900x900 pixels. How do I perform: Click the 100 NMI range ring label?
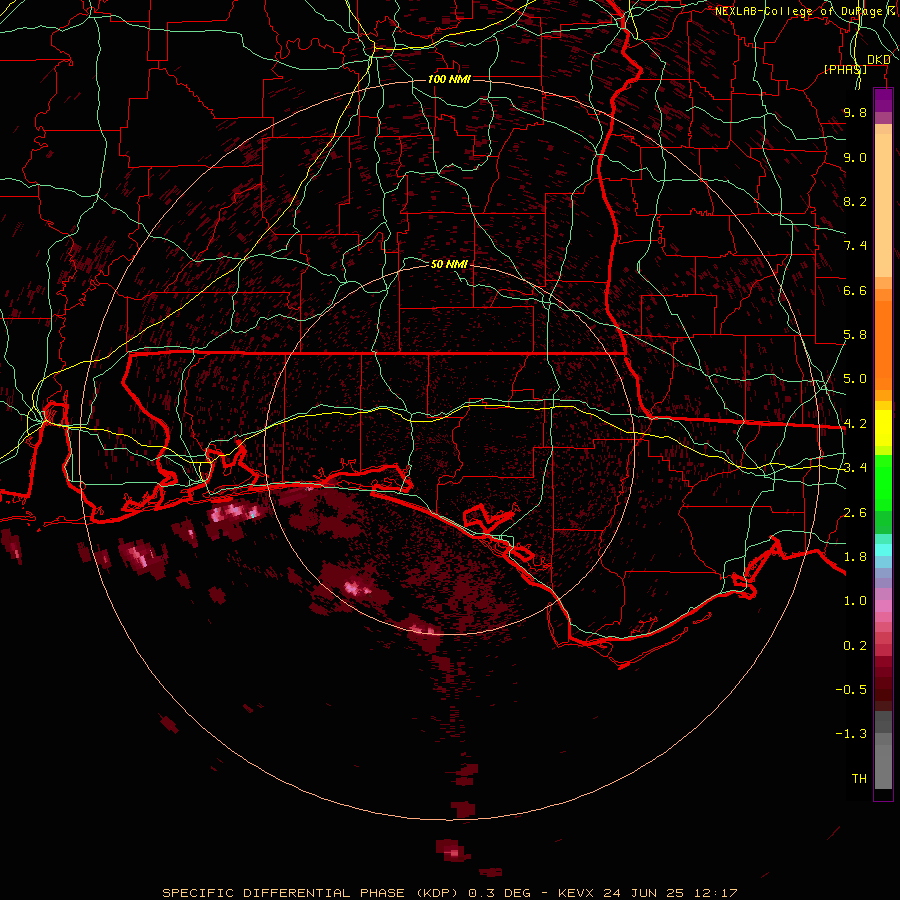(x=449, y=79)
